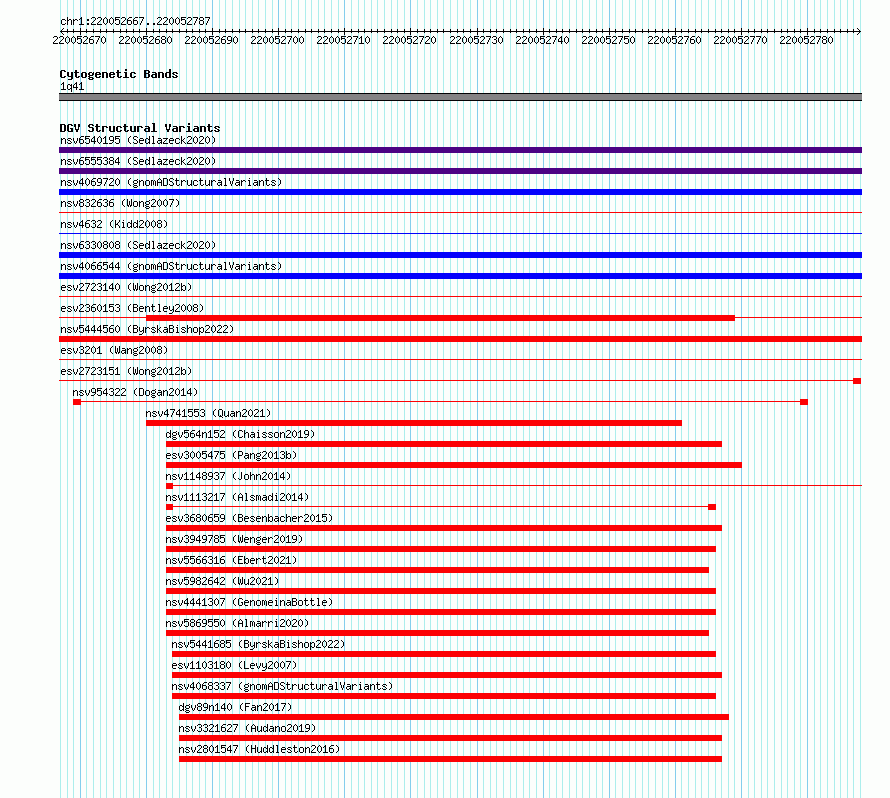Click esv2723151 (Wong2012b) label
This screenshot has height=798, width=890.
pos(126,371)
